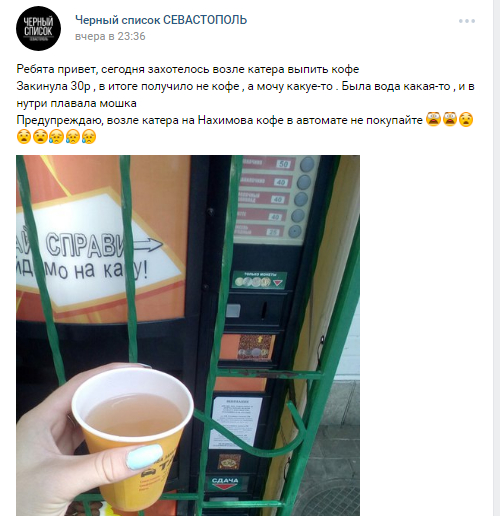This screenshot has width=500, height=516.
Task: Click the СДАЧА label in the photo
Action: pos(225,481)
